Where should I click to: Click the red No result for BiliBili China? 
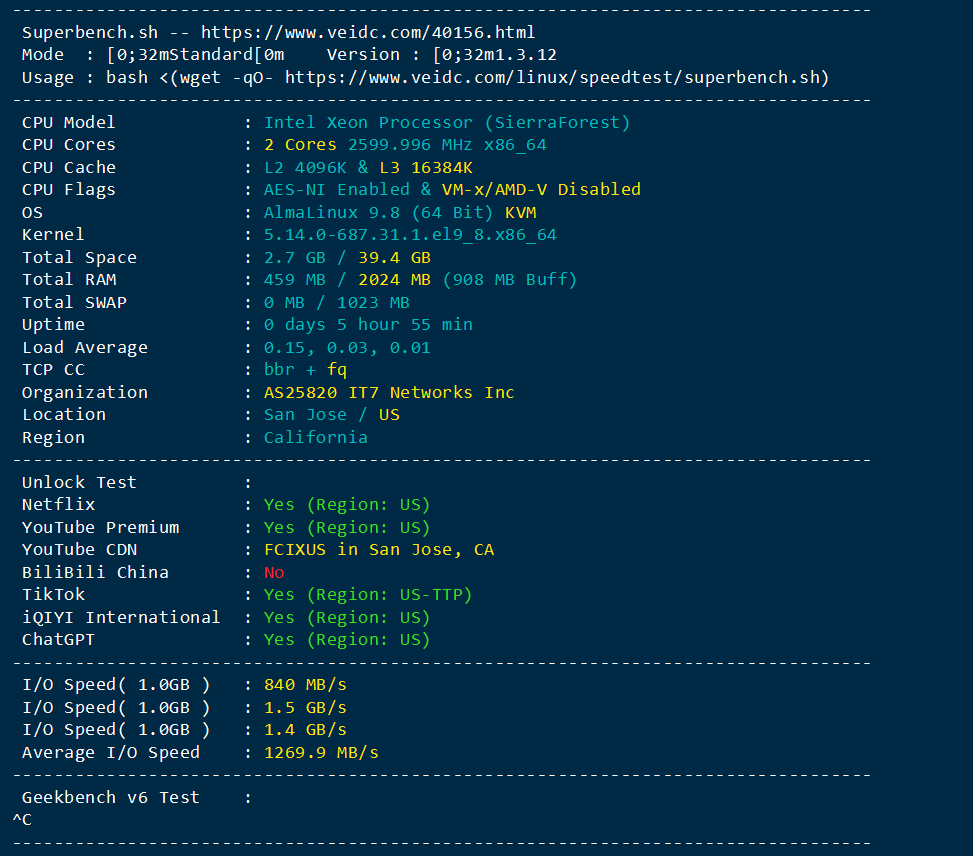(x=274, y=572)
